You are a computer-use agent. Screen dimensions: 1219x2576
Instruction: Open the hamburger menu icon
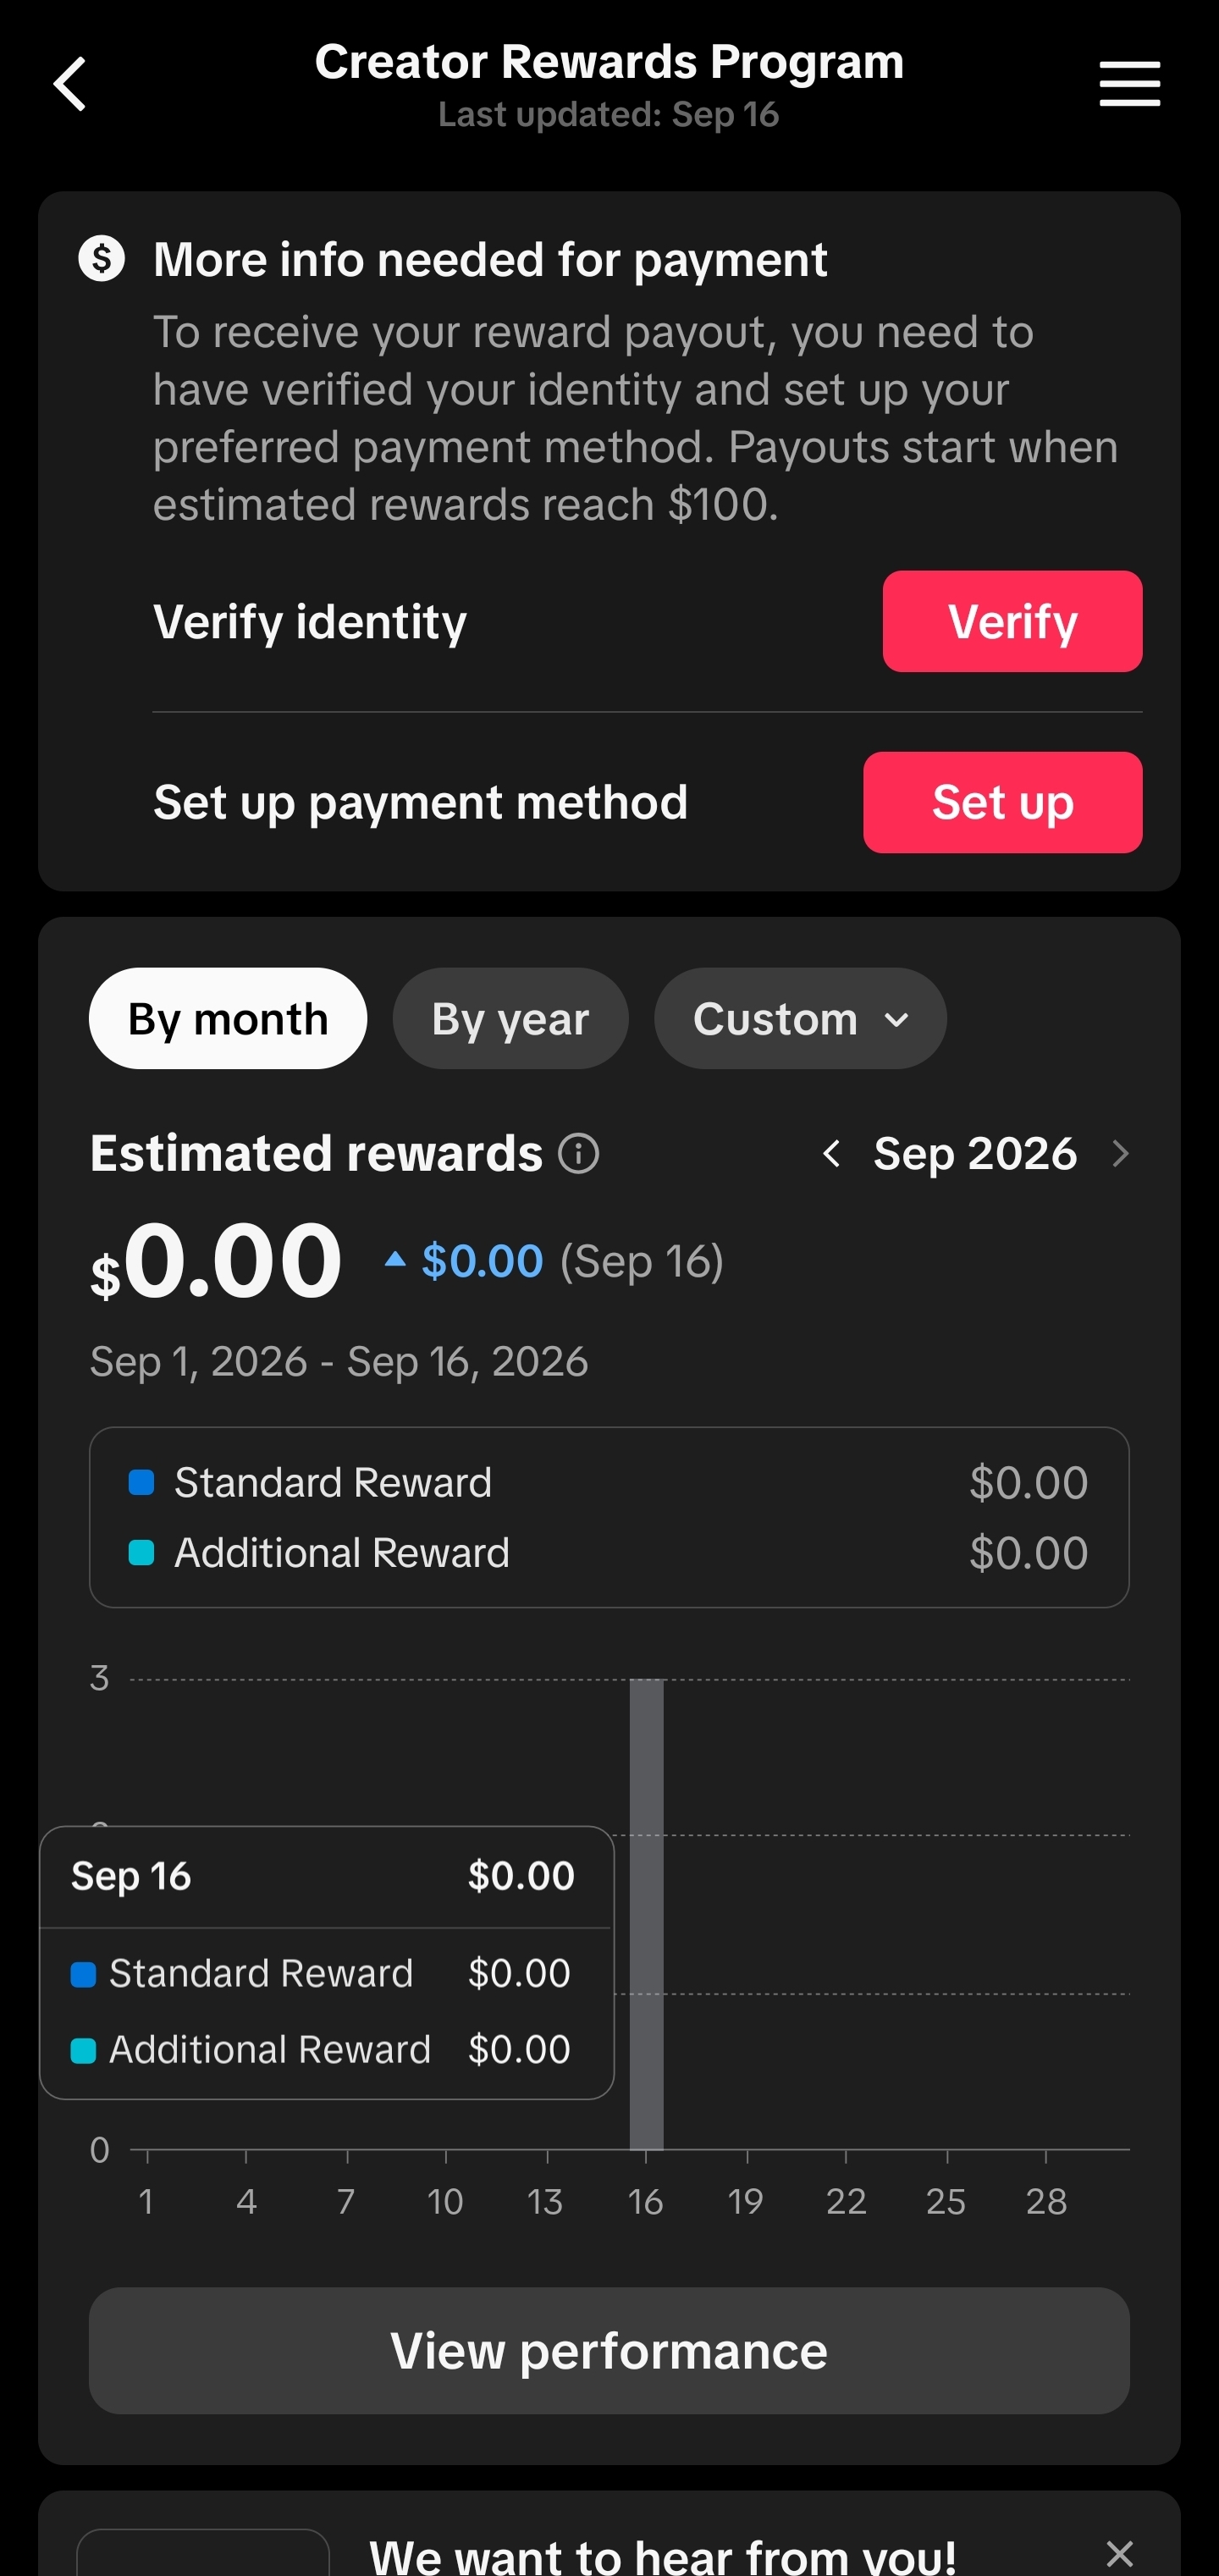(x=1129, y=83)
